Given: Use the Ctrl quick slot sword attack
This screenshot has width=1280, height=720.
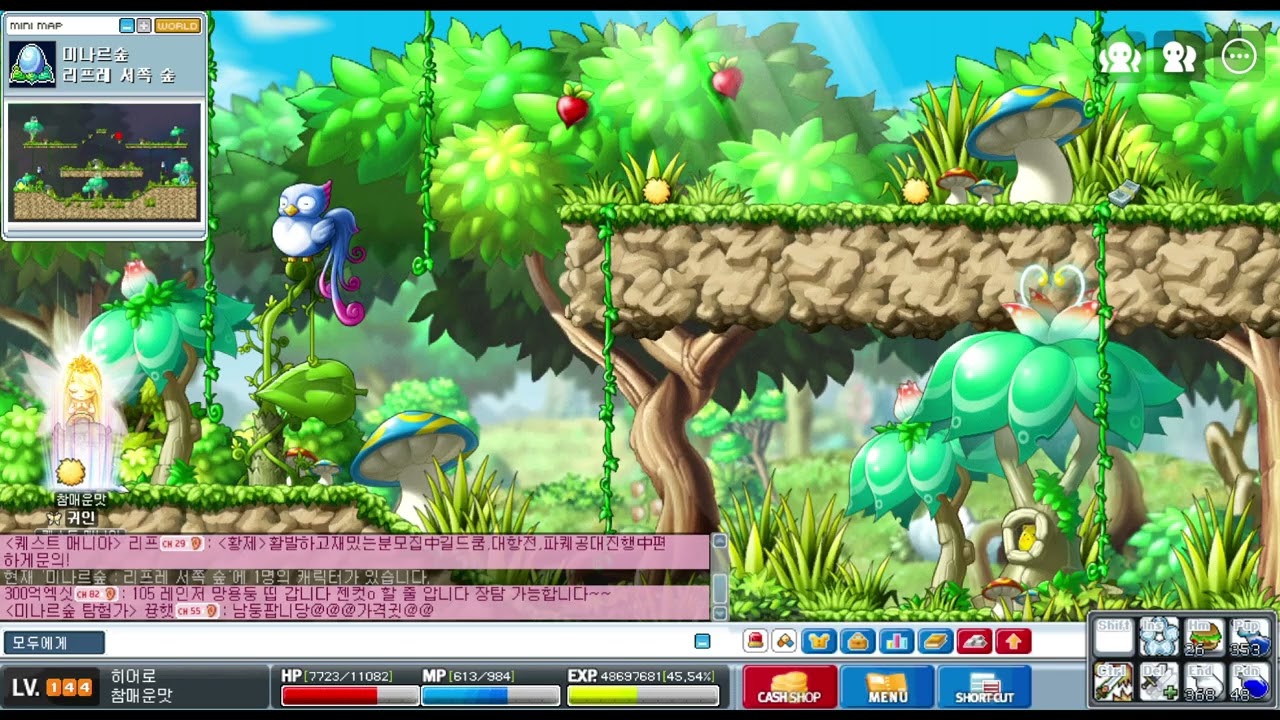Looking at the screenshot, I should tap(1114, 682).
